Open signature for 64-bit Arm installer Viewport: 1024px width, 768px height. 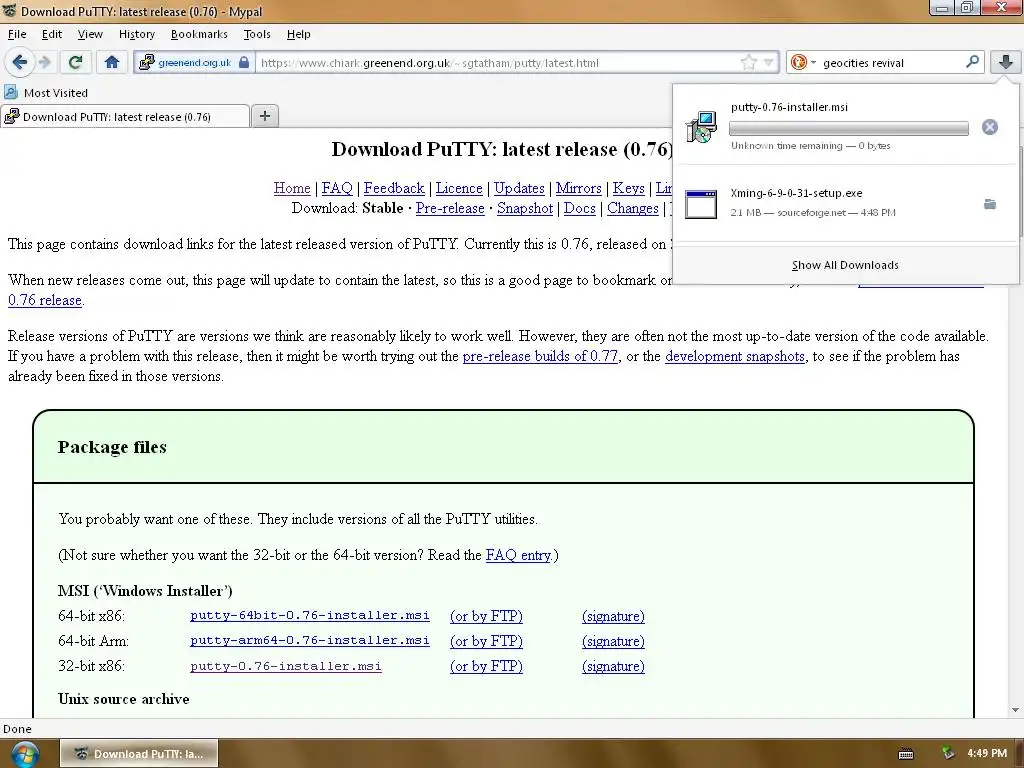(613, 641)
